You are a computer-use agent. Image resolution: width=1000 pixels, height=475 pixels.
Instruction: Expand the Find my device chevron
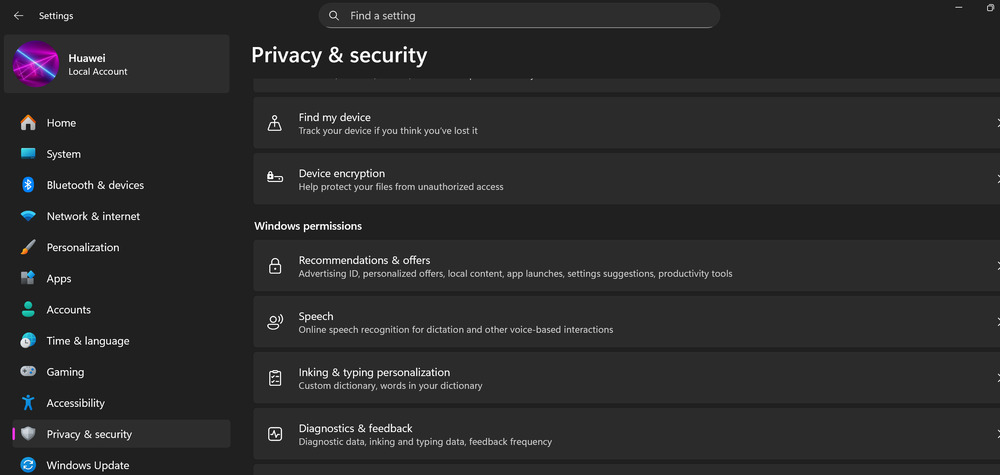pos(996,123)
